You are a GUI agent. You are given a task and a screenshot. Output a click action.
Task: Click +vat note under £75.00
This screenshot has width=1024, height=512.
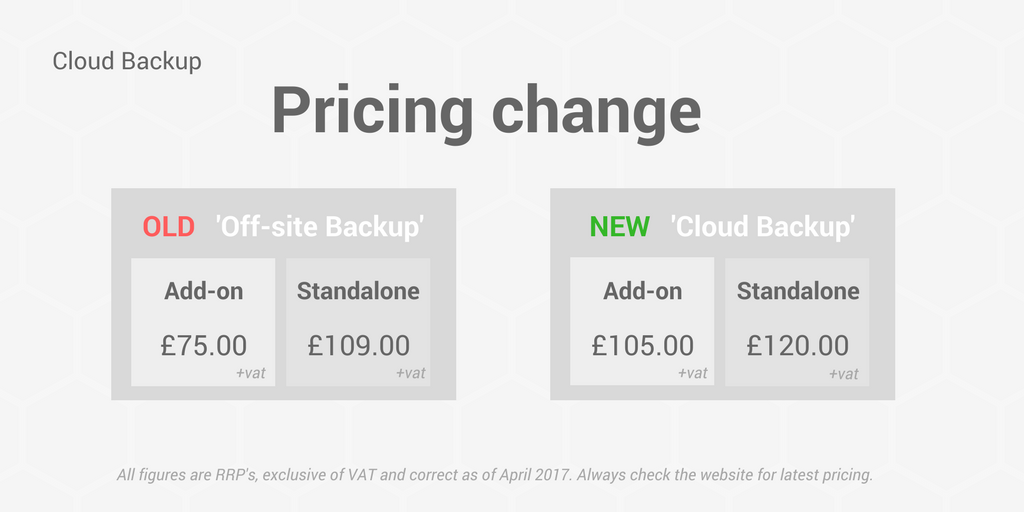251,374
